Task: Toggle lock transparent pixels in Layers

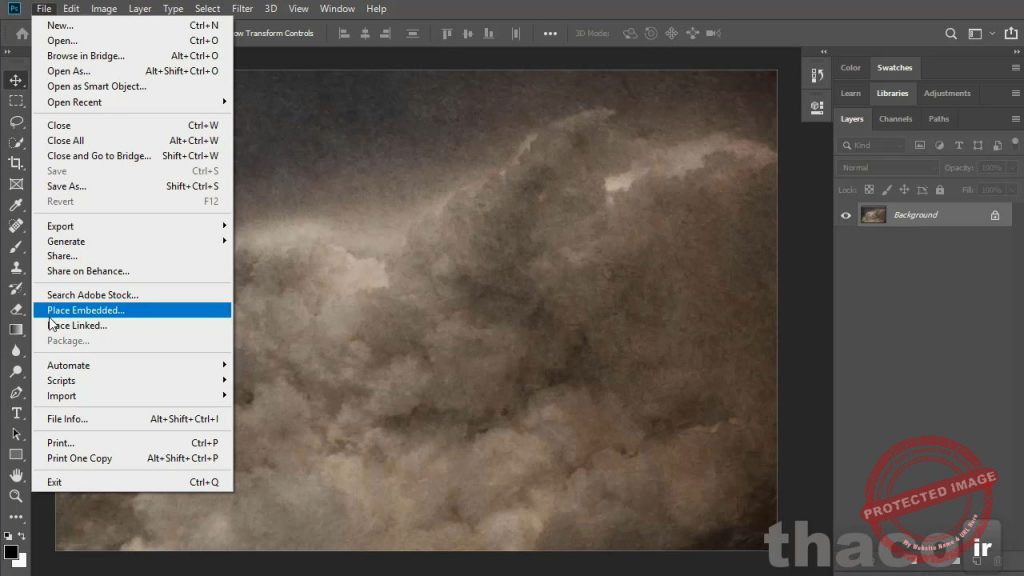Action: click(869, 190)
